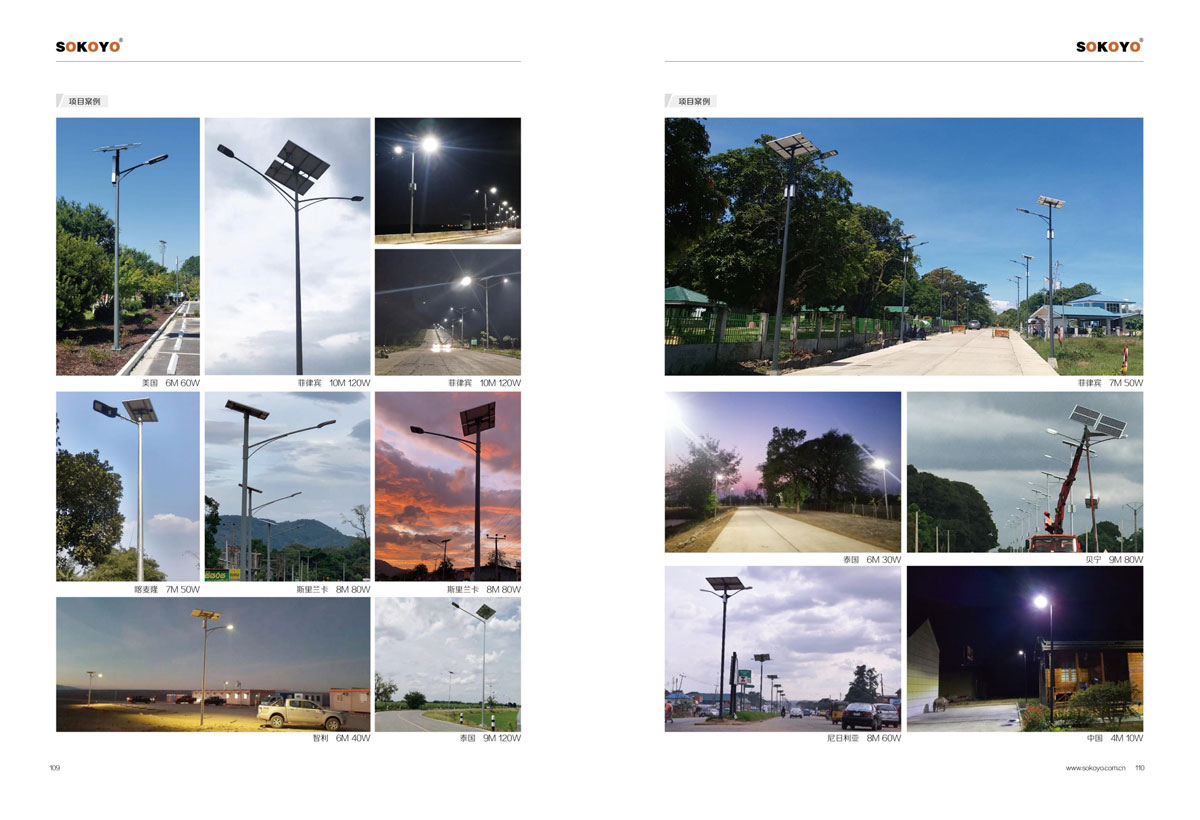
Task: Click the daytime twin-arm solar pole photo against clouds
Action: 287,246
